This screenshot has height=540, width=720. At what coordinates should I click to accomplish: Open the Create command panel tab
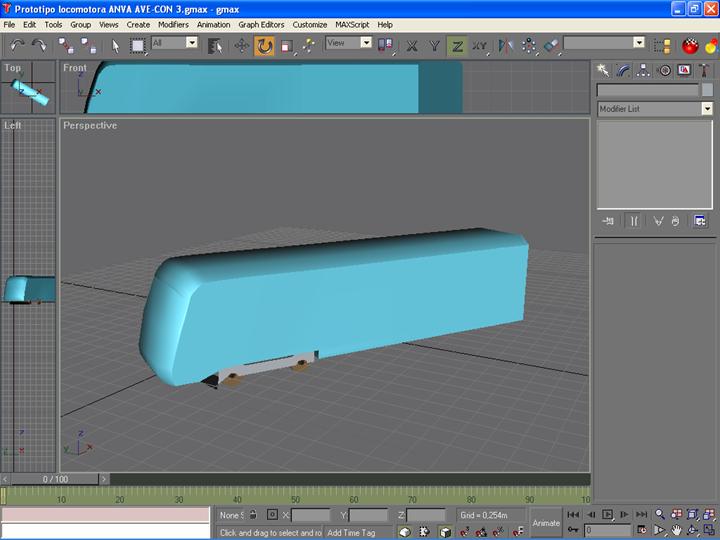click(x=604, y=70)
